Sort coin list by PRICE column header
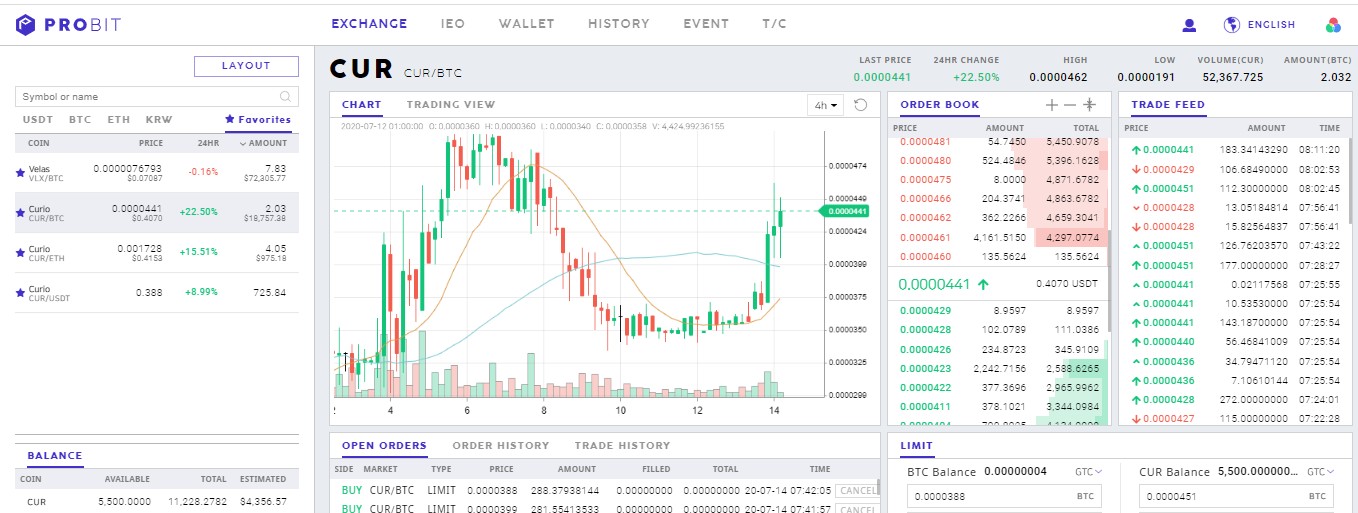 (x=151, y=144)
